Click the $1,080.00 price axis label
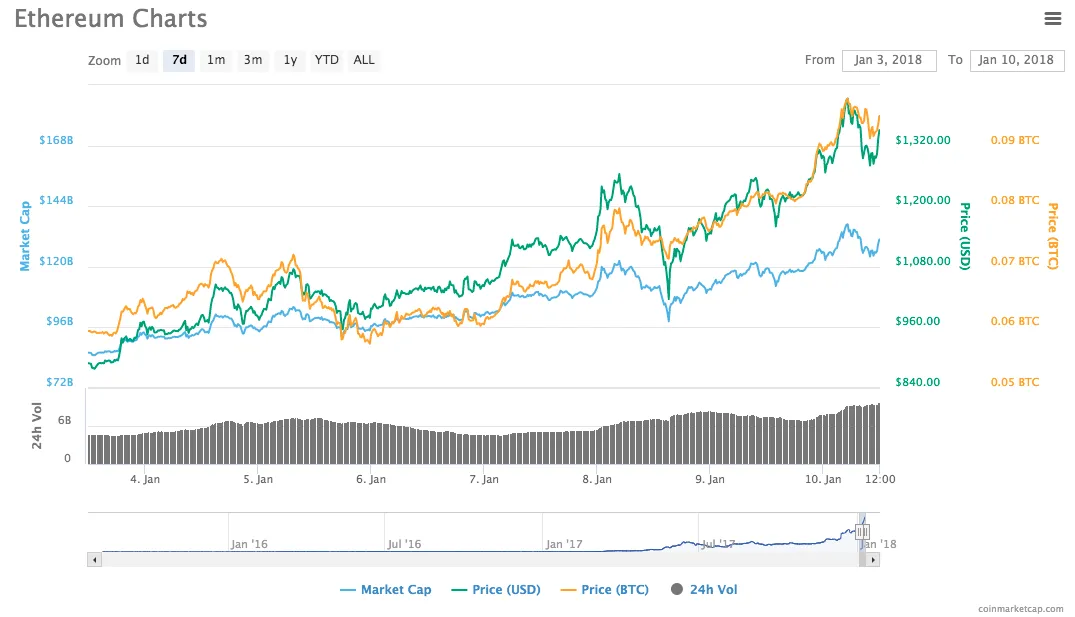Image resolution: width=1075 pixels, height=617 pixels. pos(923,261)
